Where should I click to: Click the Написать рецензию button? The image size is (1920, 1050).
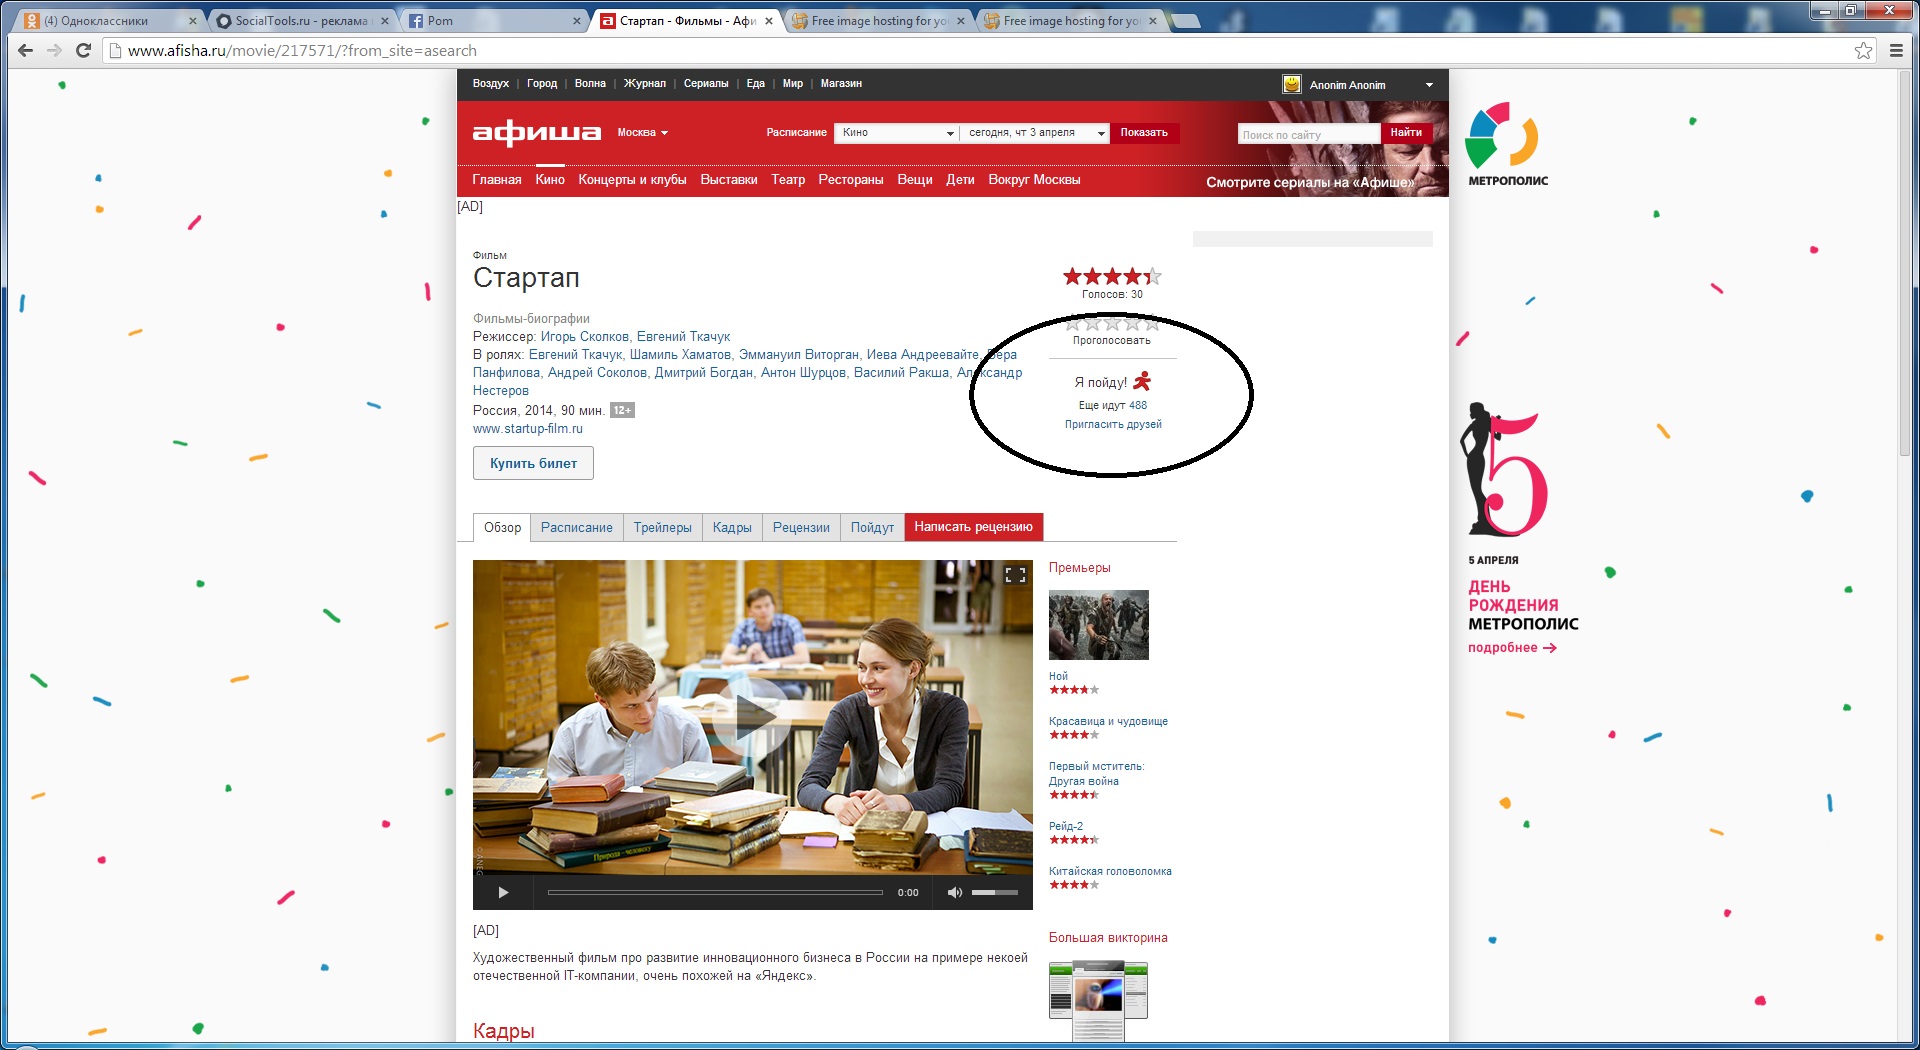pos(973,527)
